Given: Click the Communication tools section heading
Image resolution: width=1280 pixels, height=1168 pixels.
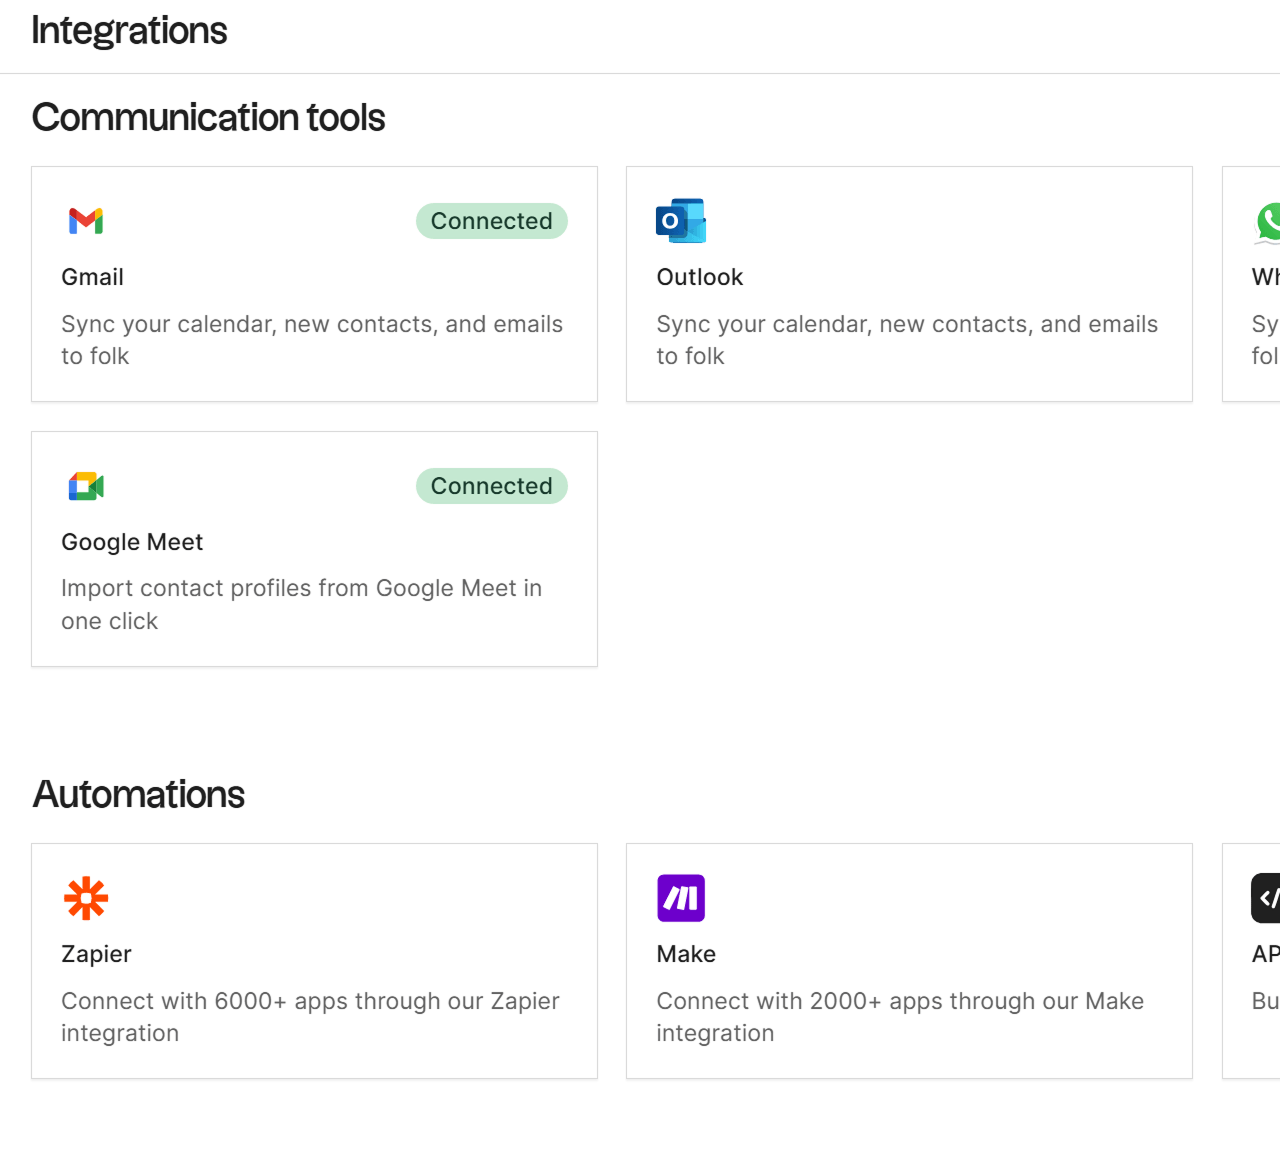Looking at the screenshot, I should 208,118.
